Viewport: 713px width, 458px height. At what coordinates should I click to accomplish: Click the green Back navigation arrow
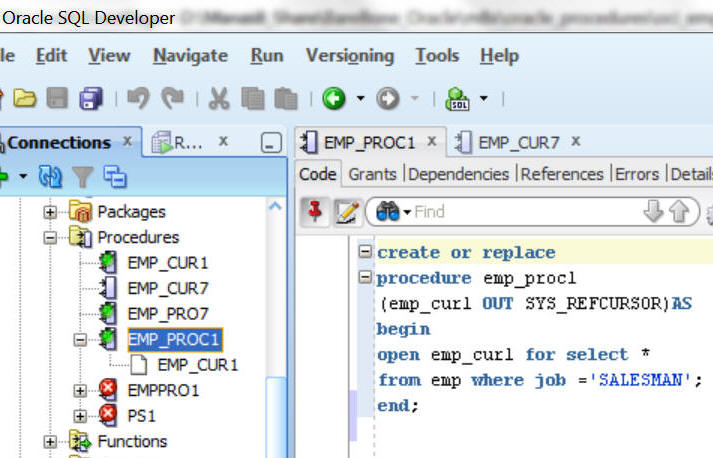coord(334,99)
